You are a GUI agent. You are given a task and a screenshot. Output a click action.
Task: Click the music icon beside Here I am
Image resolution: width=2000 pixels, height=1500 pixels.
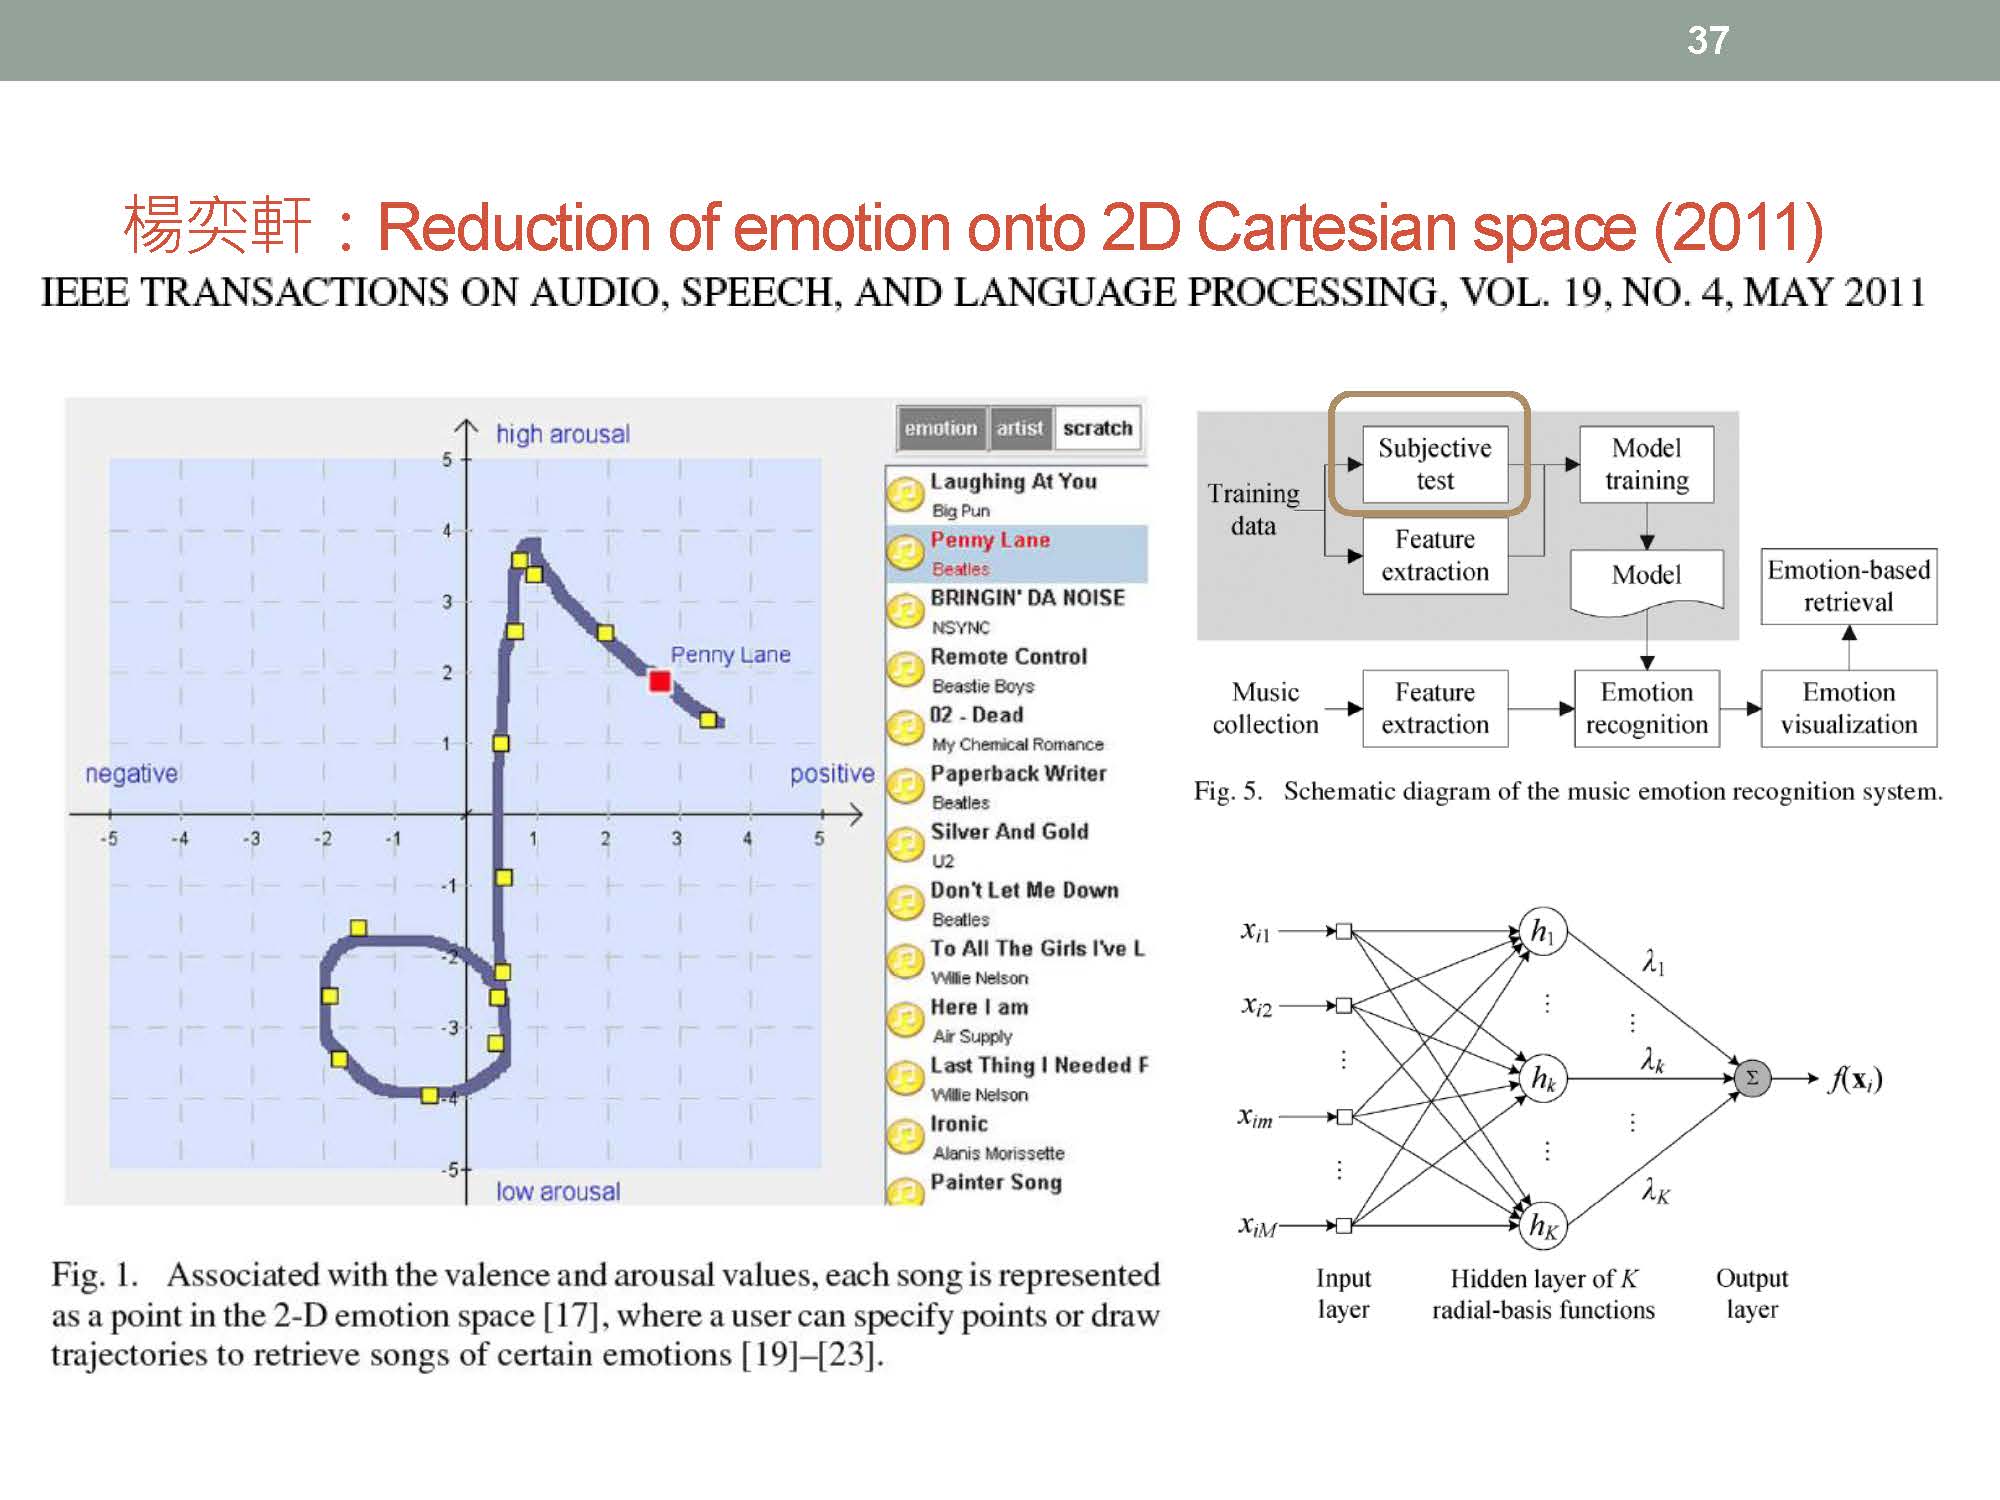(905, 1019)
